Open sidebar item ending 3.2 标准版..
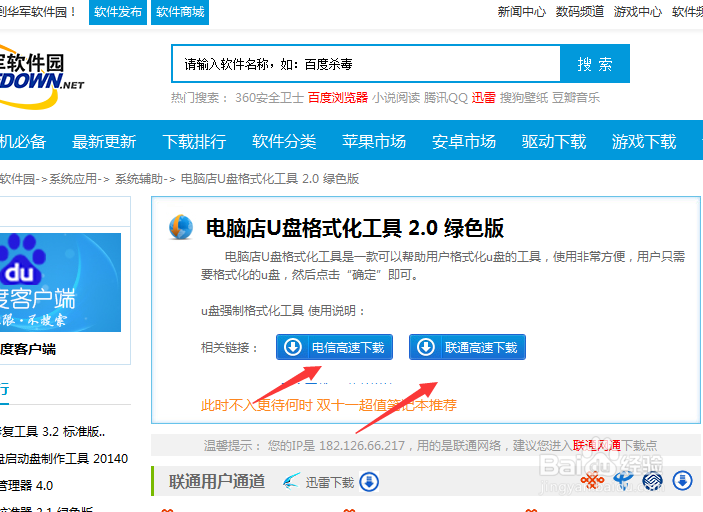Image resolution: width=703 pixels, height=512 pixels. point(52,432)
